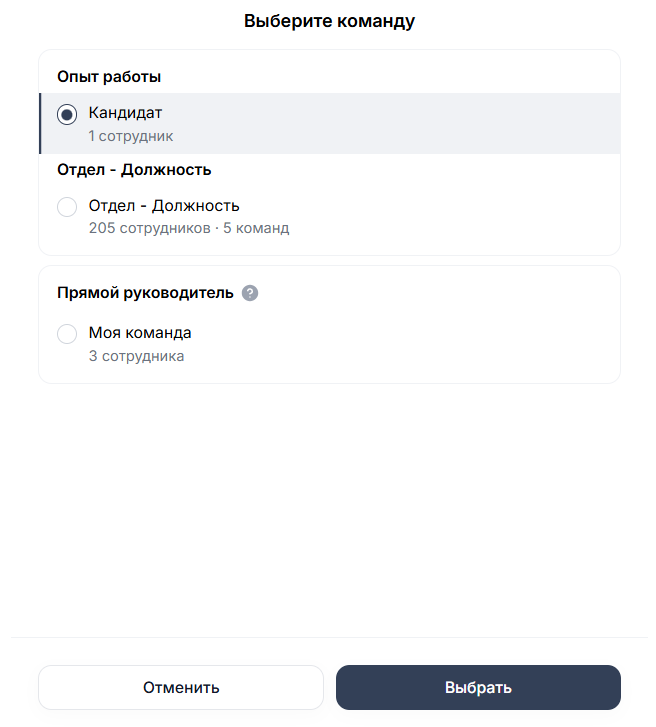Click the help question mark icon
This screenshot has height=727, width=656.
pyautogui.click(x=250, y=293)
